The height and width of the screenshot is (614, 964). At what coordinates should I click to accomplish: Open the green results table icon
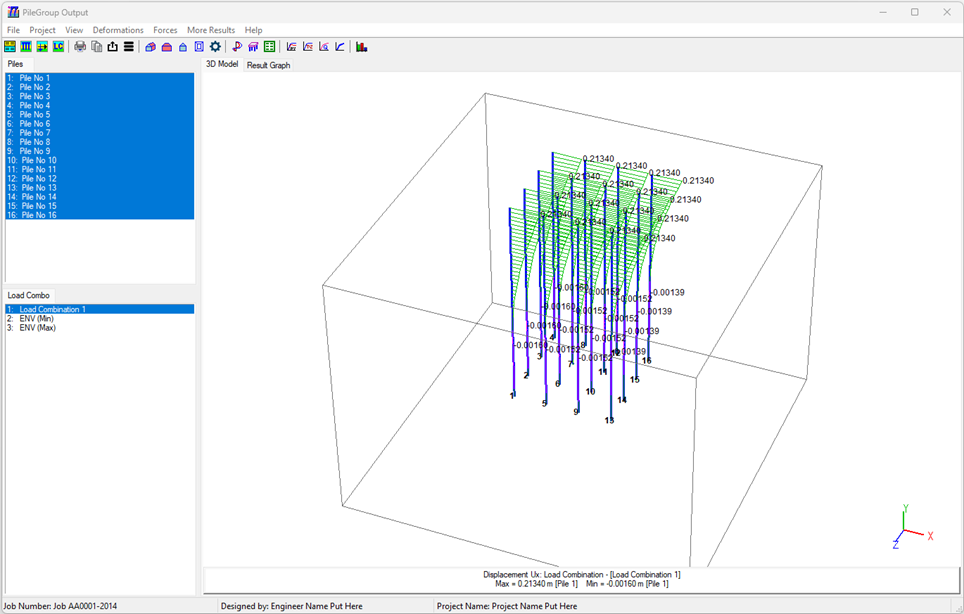[x=269, y=47]
